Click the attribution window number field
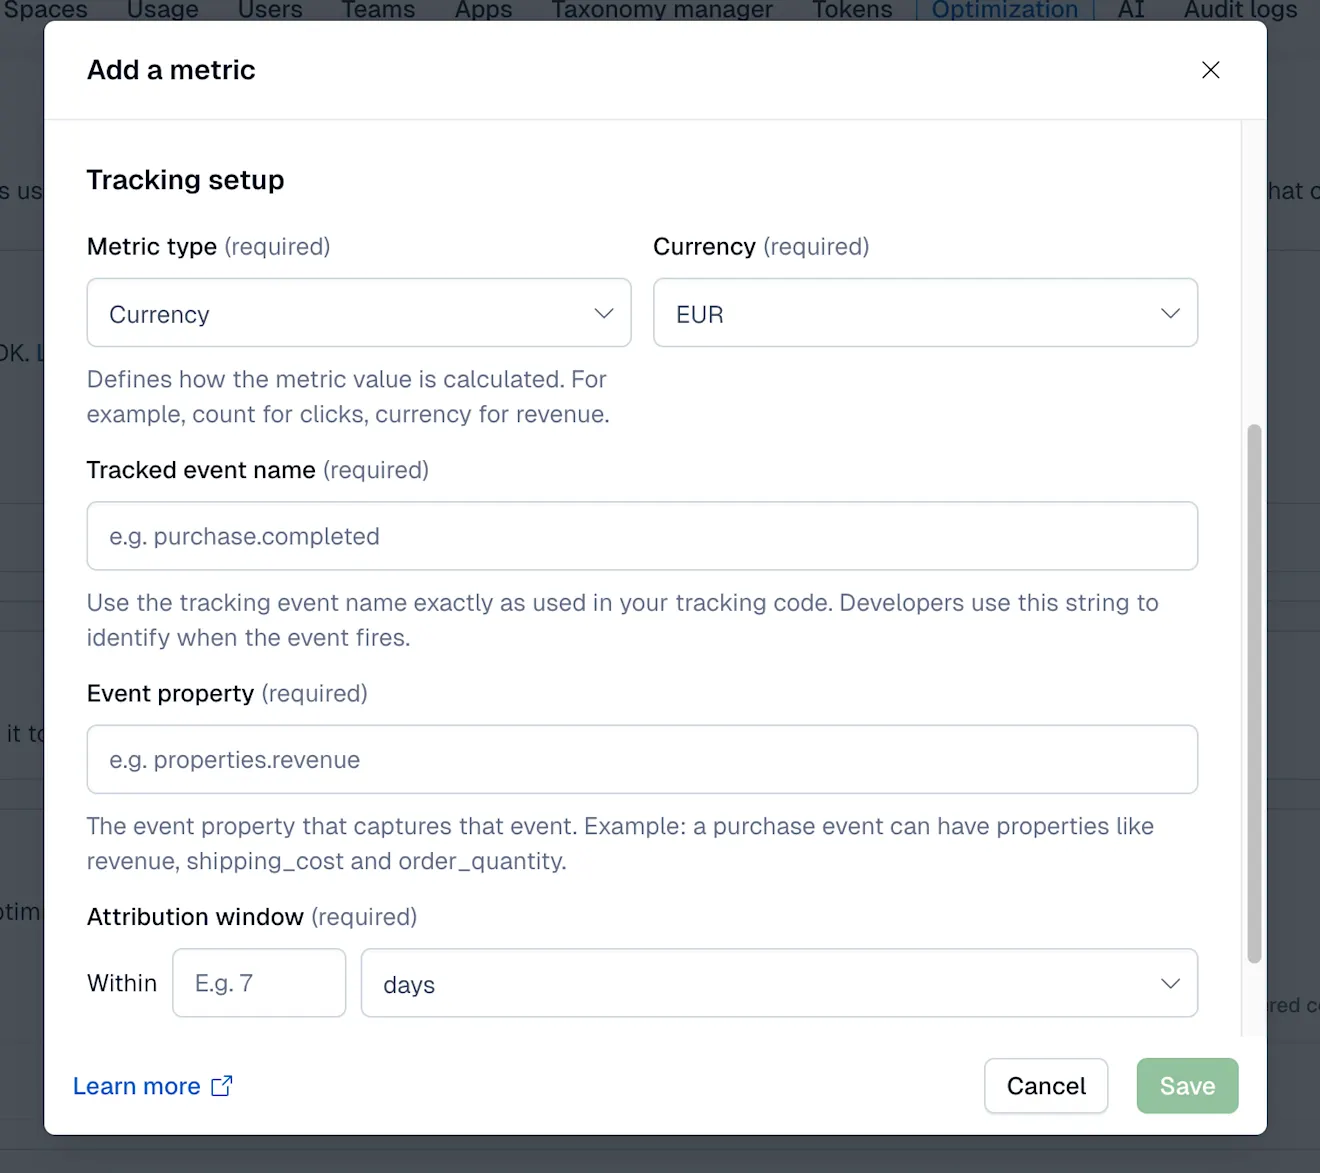The width and height of the screenshot is (1320, 1173). (x=258, y=983)
